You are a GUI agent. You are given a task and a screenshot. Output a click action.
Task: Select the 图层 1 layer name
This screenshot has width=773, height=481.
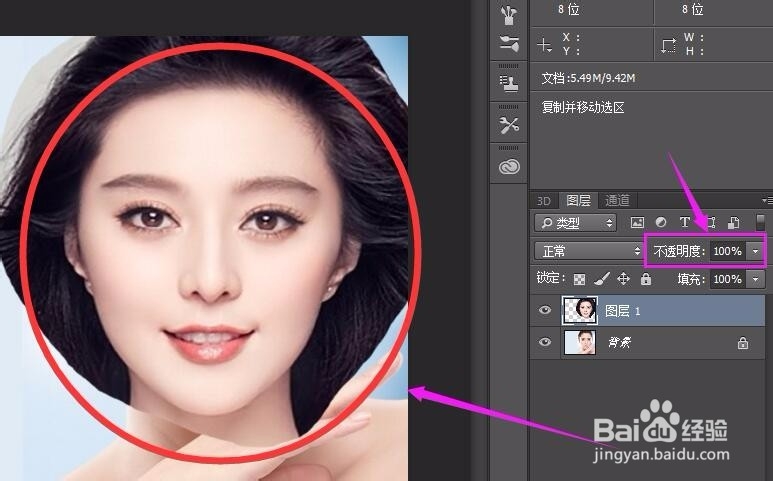pyautogui.click(x=622, y=311)
